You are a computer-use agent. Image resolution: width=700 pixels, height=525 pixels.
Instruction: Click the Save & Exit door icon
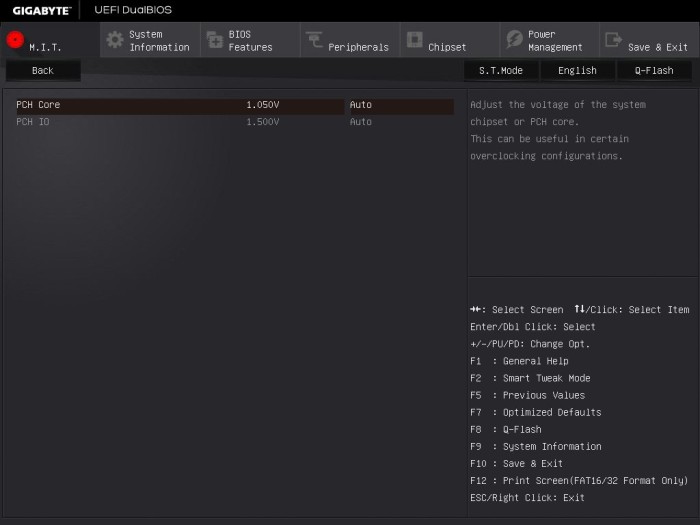point(613,40)
